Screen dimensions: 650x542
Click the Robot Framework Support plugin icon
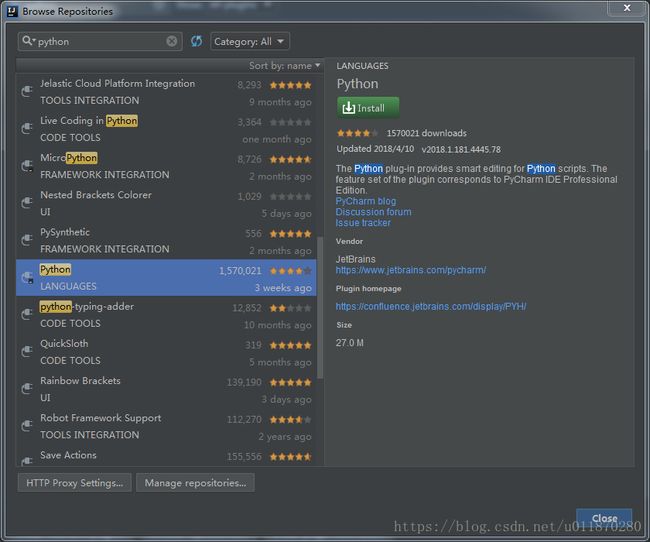tap(27, 425)
